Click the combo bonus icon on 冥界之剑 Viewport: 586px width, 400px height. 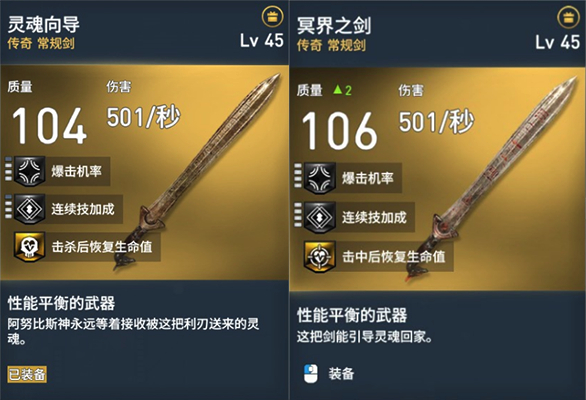click(x=320, y=217)
